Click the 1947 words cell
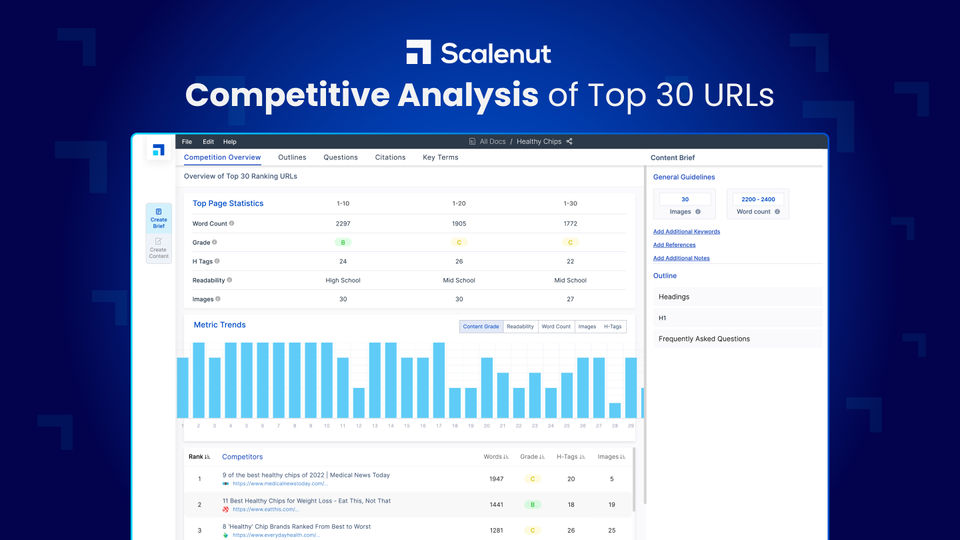960x540 pixels. [x=497, y=479]
